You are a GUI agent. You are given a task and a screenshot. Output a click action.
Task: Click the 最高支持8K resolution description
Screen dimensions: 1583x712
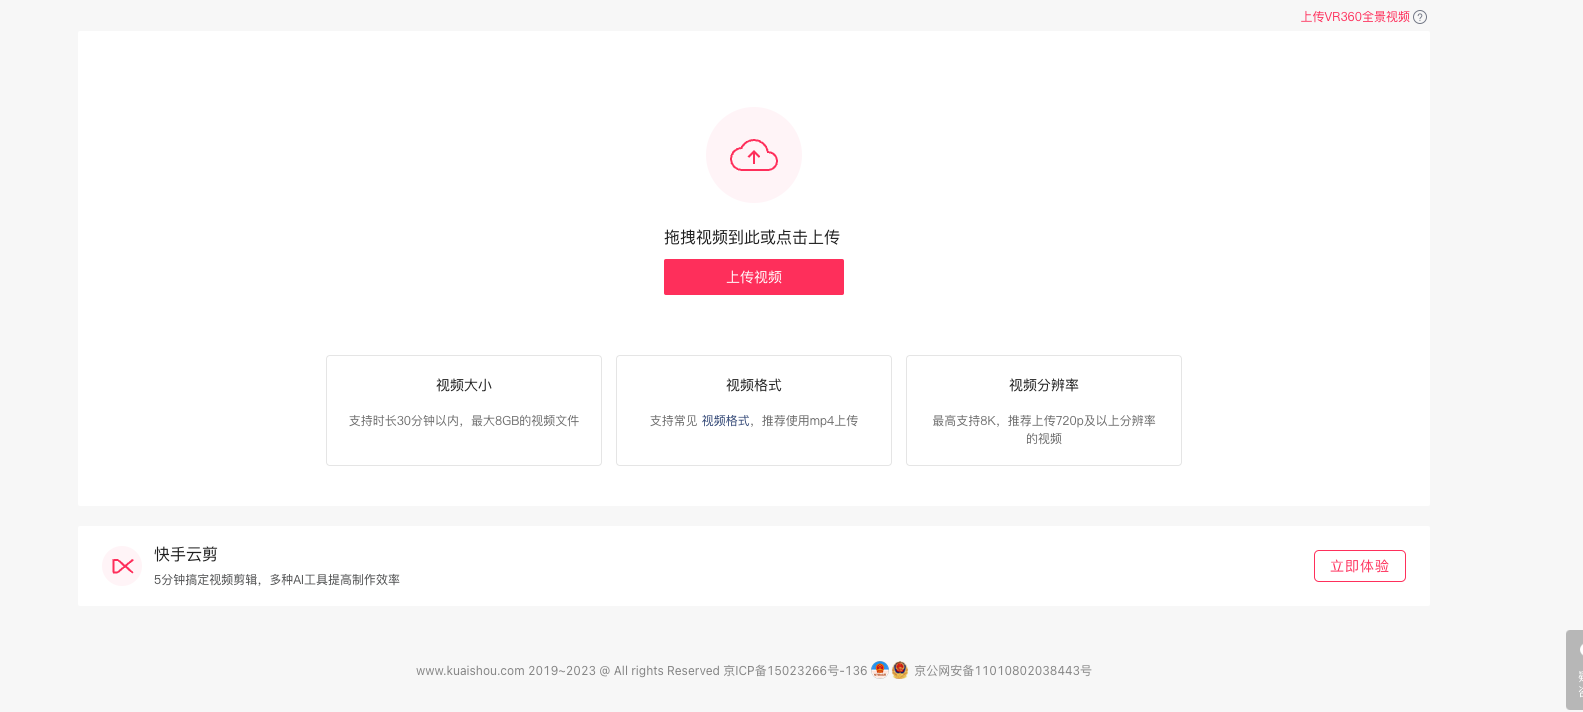tap(1044, 429)
